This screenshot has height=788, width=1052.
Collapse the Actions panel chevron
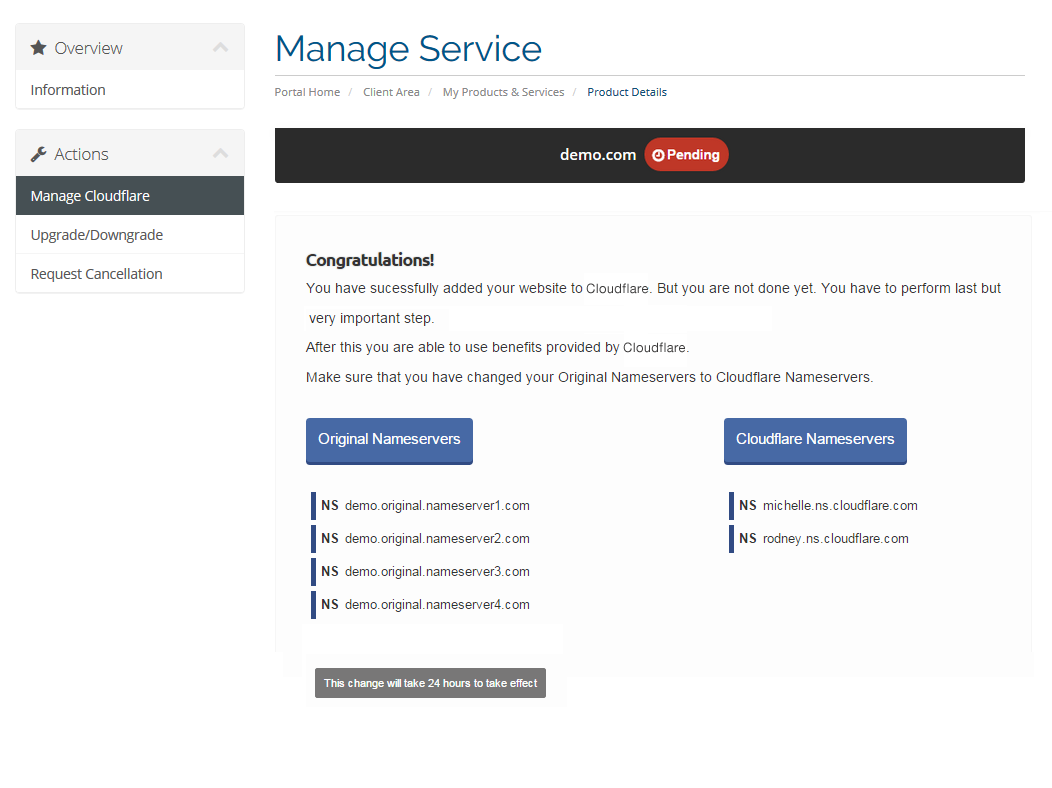click(221, 154)
